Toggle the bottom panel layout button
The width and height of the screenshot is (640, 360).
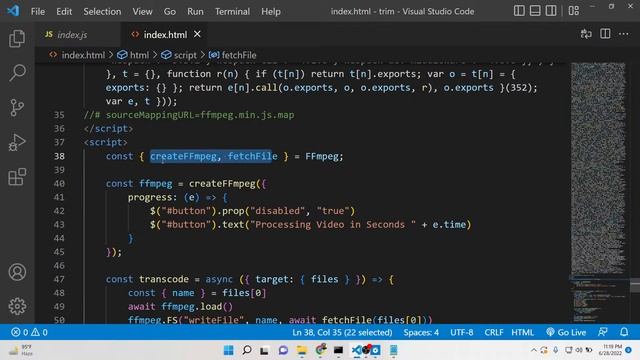[535, 11]
